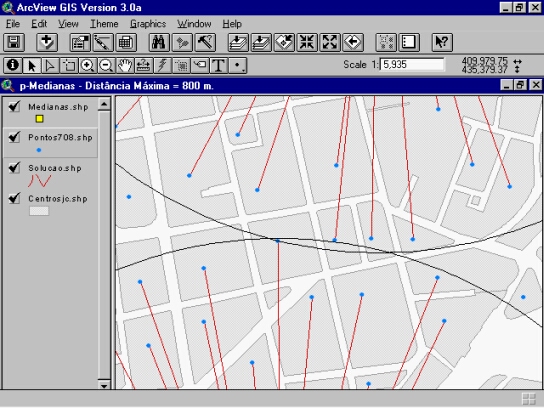
Task: Select the Zoom In tool
Action: (87, 65)
